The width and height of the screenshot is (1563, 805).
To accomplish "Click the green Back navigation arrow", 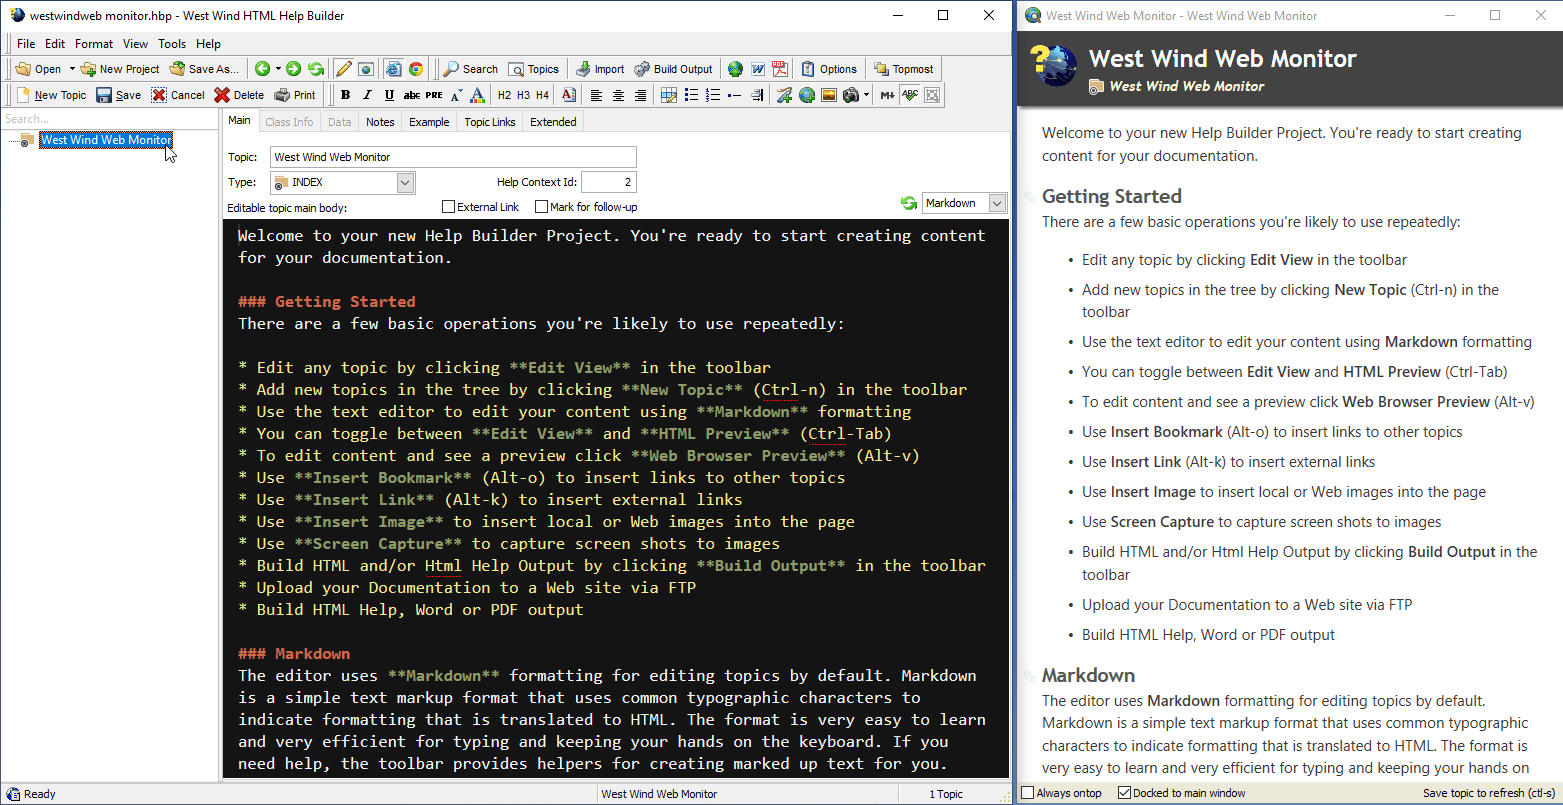I will (x=262, y=69).
